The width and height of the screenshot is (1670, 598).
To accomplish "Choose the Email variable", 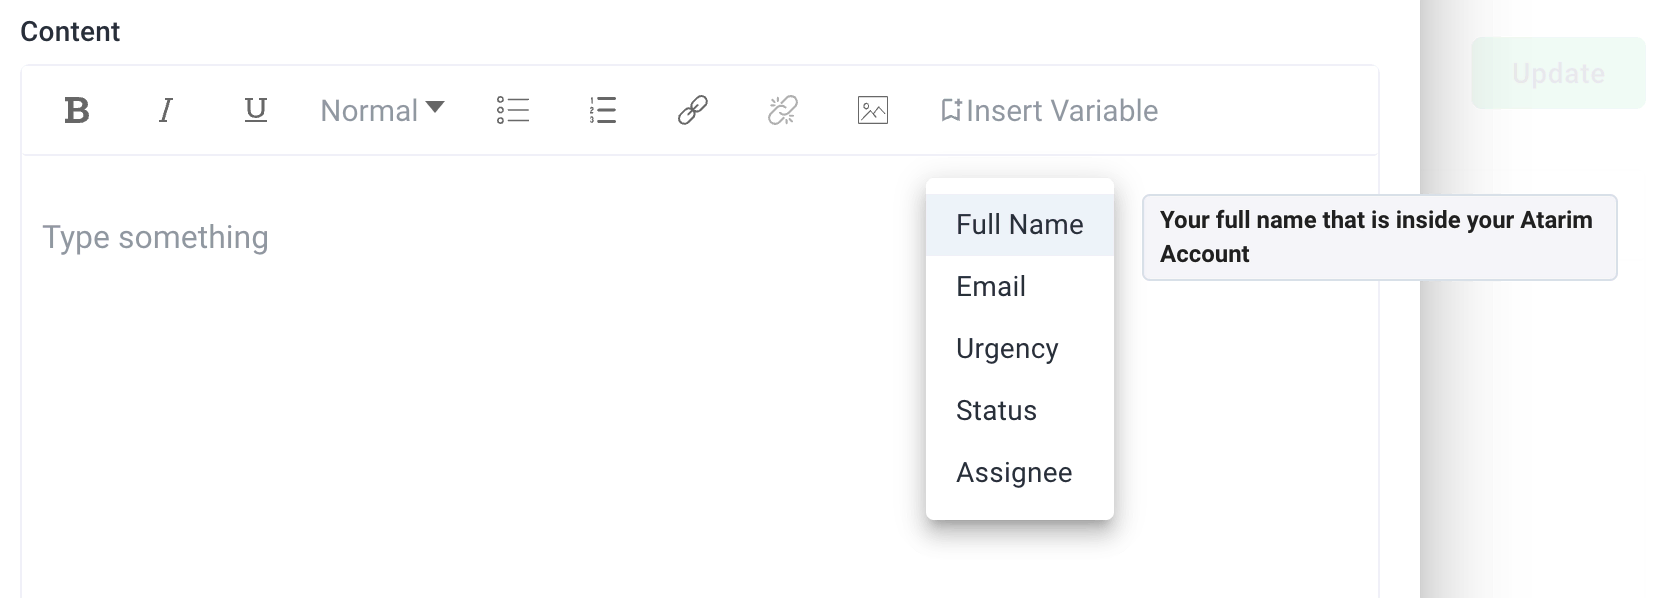I will (x=1020, y=287).
